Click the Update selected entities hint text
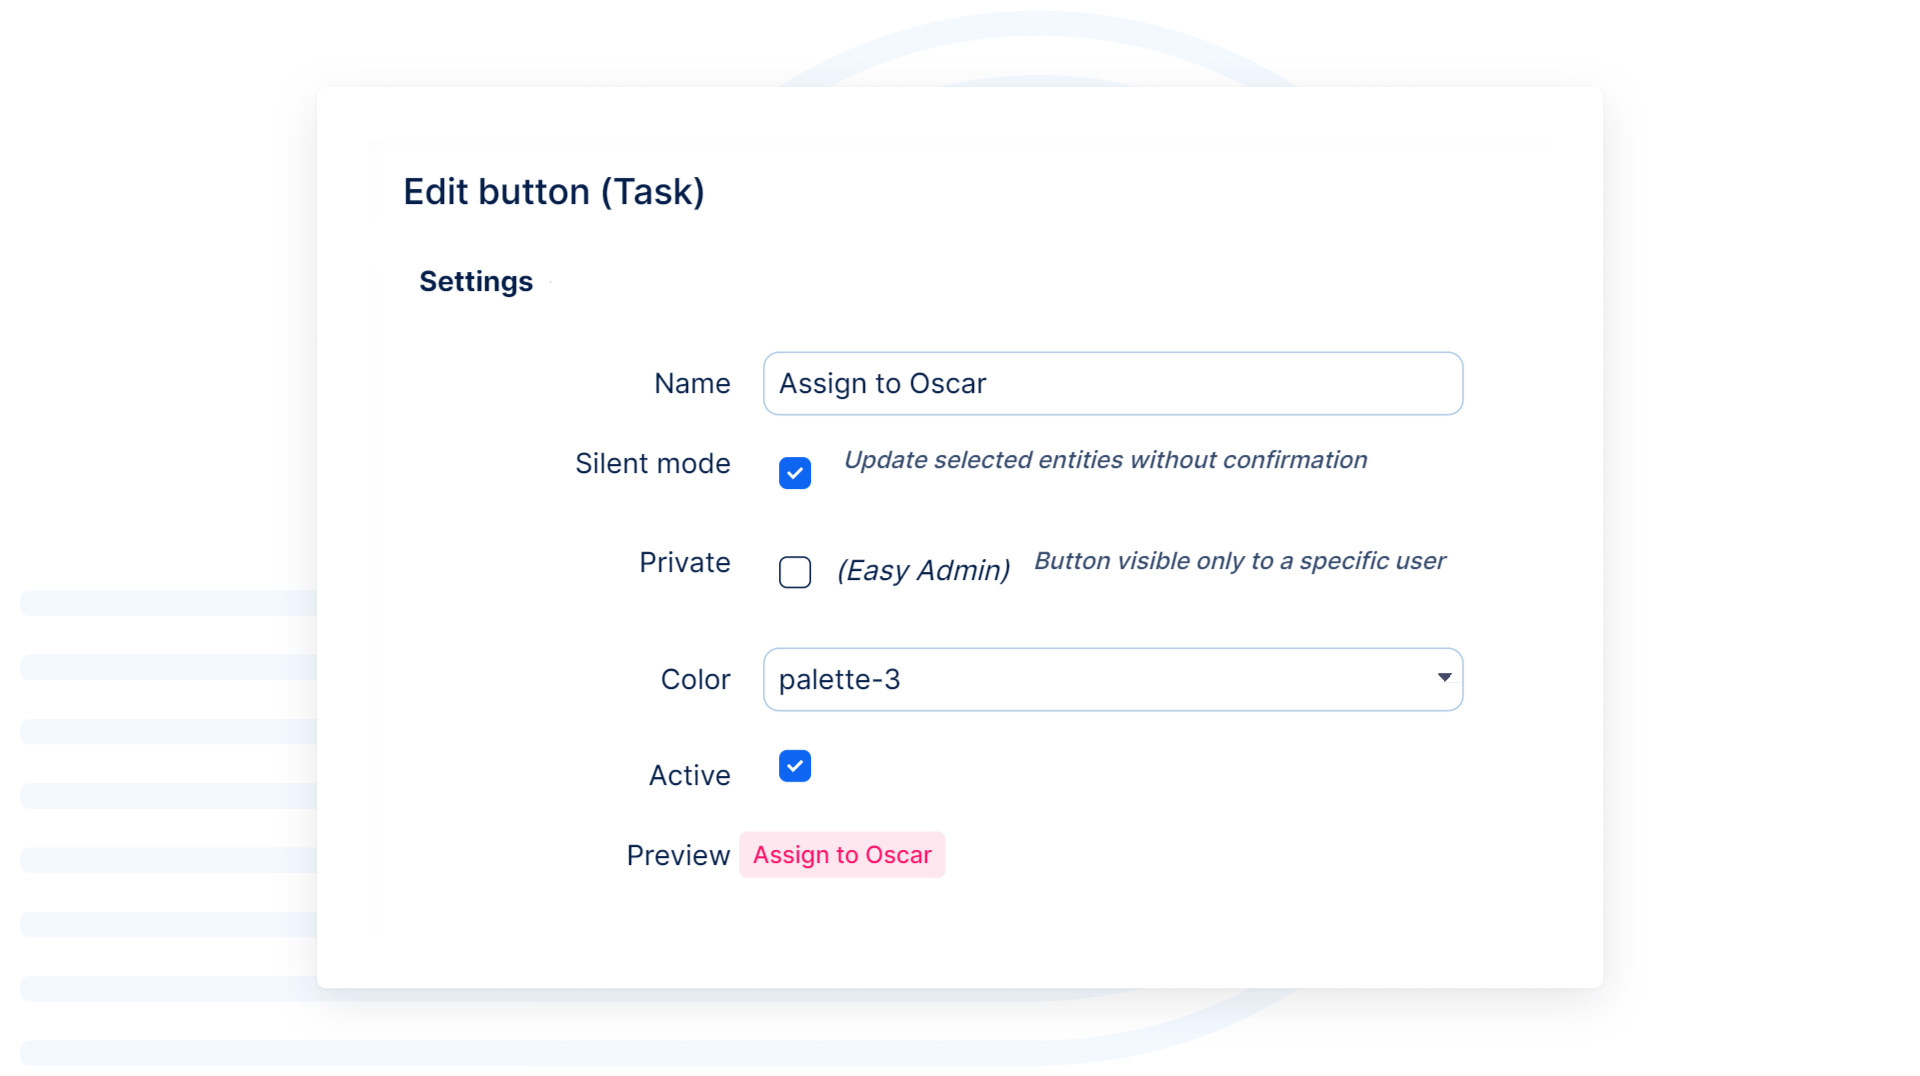 coord(1105,460)
